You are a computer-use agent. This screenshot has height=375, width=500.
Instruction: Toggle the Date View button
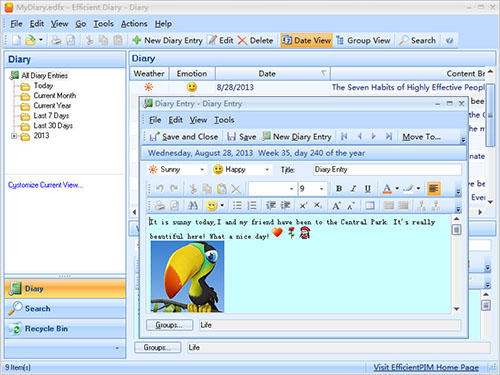(307, 40)
